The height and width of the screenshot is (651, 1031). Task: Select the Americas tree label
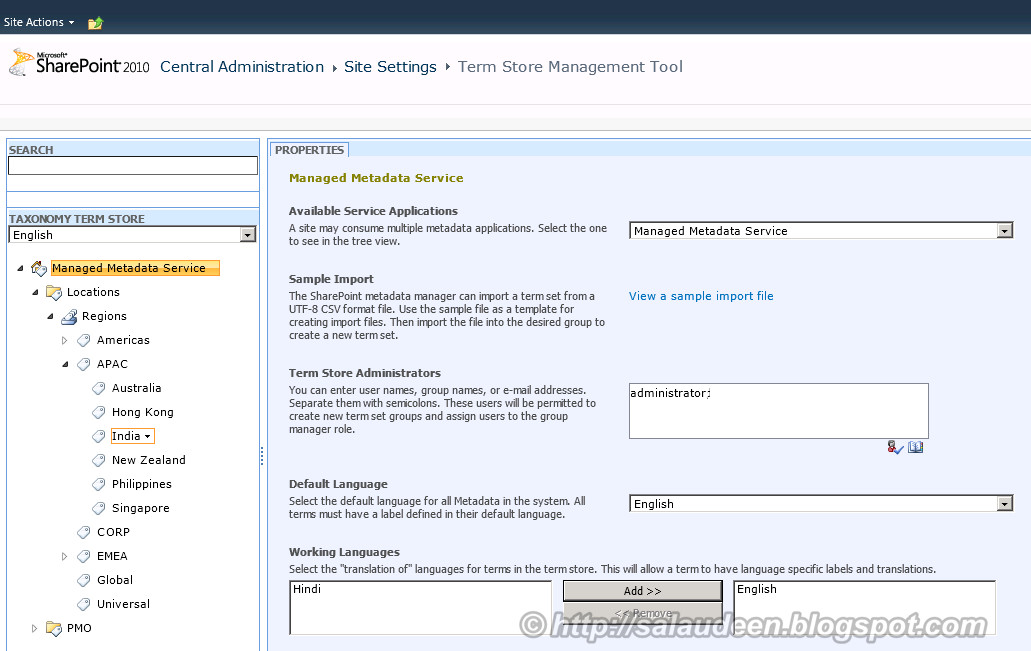(123, 340)
